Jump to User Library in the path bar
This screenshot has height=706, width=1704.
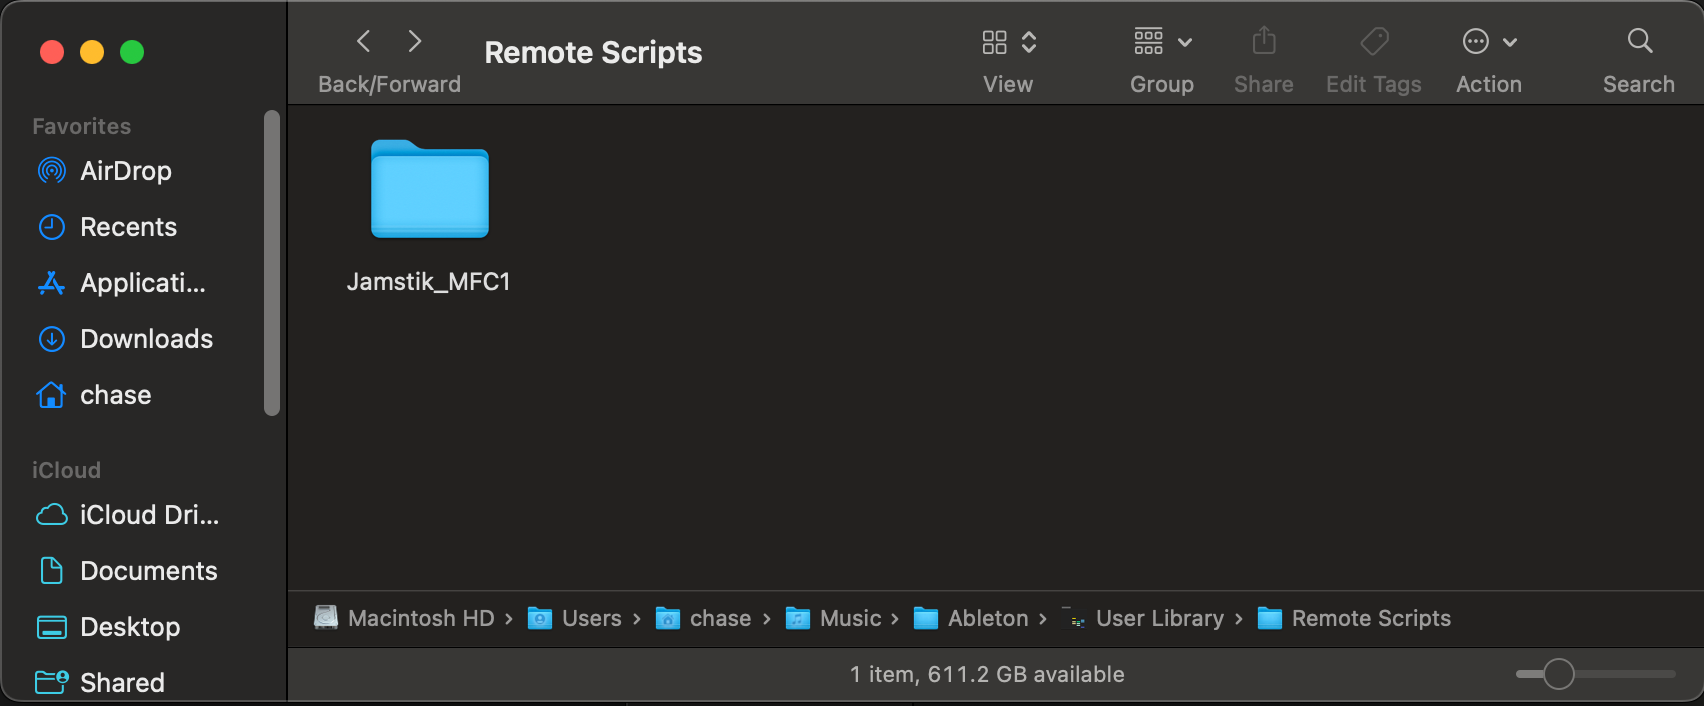(1160, 618)
